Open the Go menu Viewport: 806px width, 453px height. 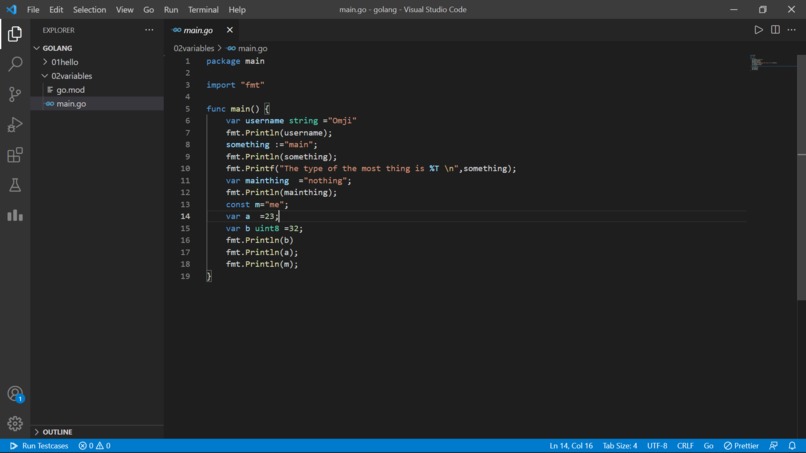pyautogui.click(x=149, y=9)
